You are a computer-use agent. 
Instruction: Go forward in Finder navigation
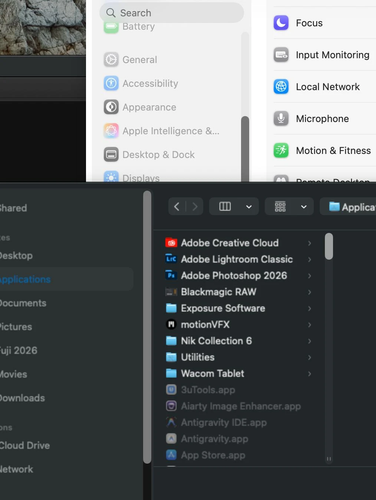[x=195, y=207]
